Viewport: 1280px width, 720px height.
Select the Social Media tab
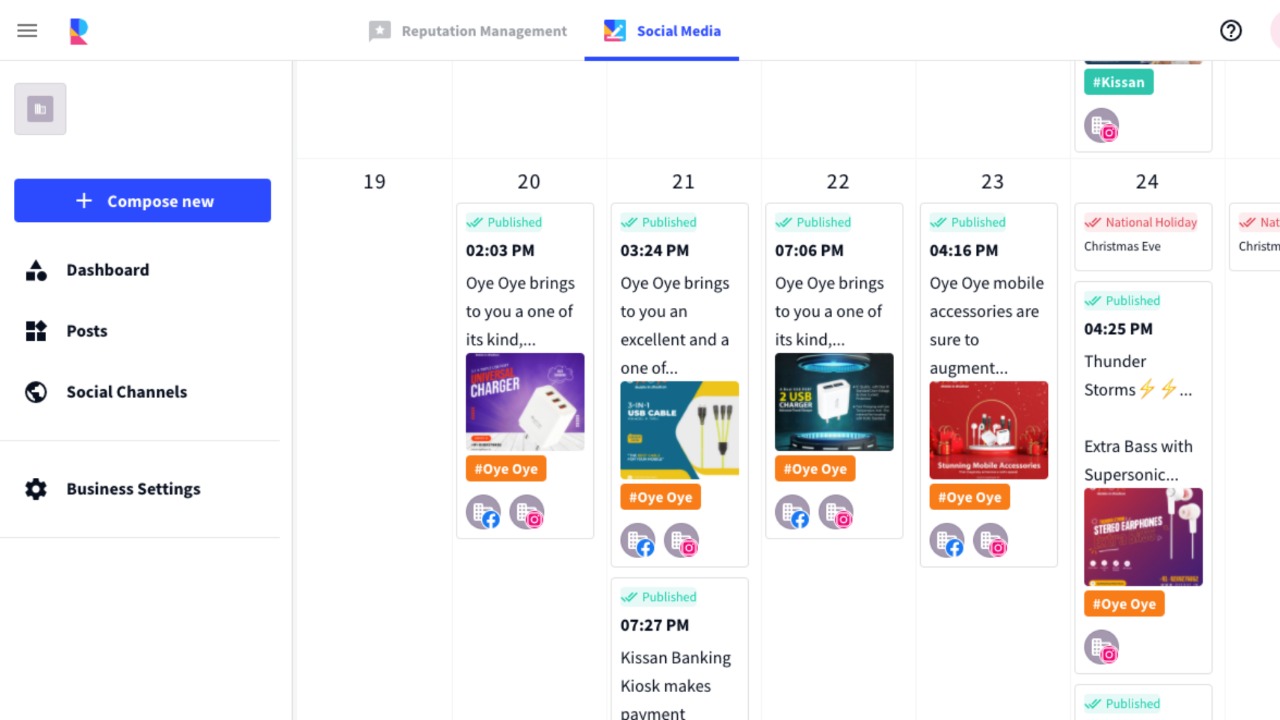click(x=662, y=31)
